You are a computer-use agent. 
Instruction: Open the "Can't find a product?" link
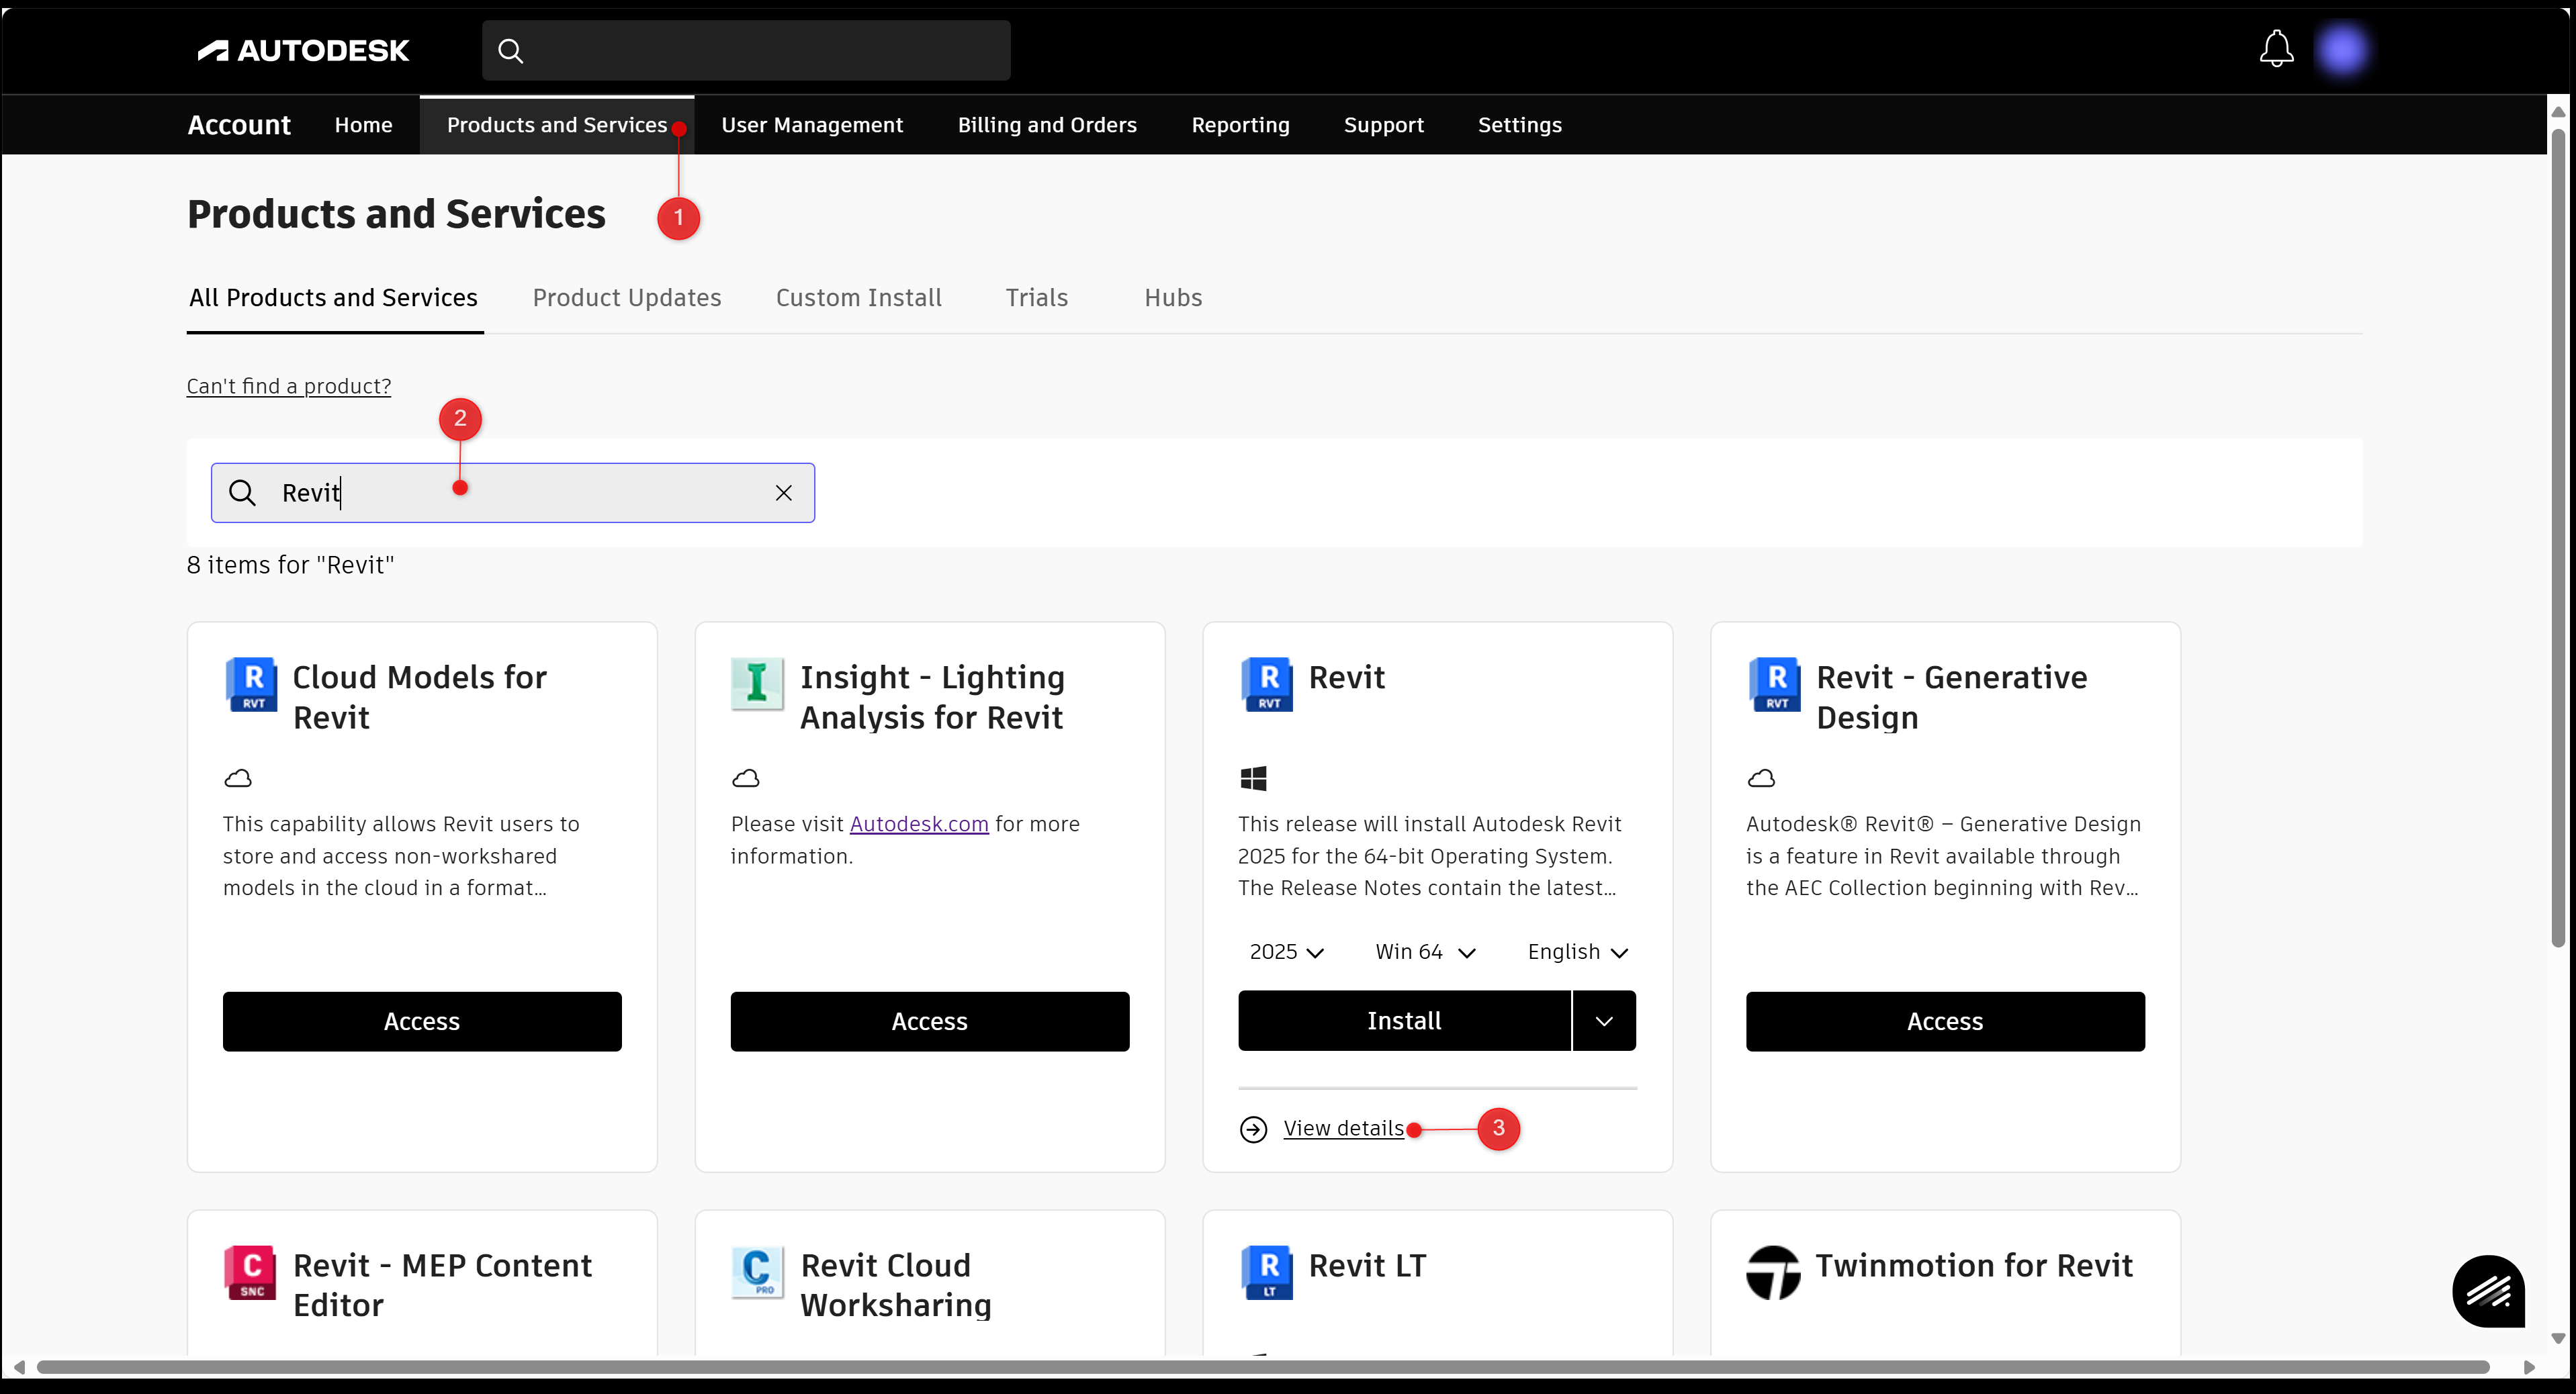pyautogui.click(x=288, y=386)
